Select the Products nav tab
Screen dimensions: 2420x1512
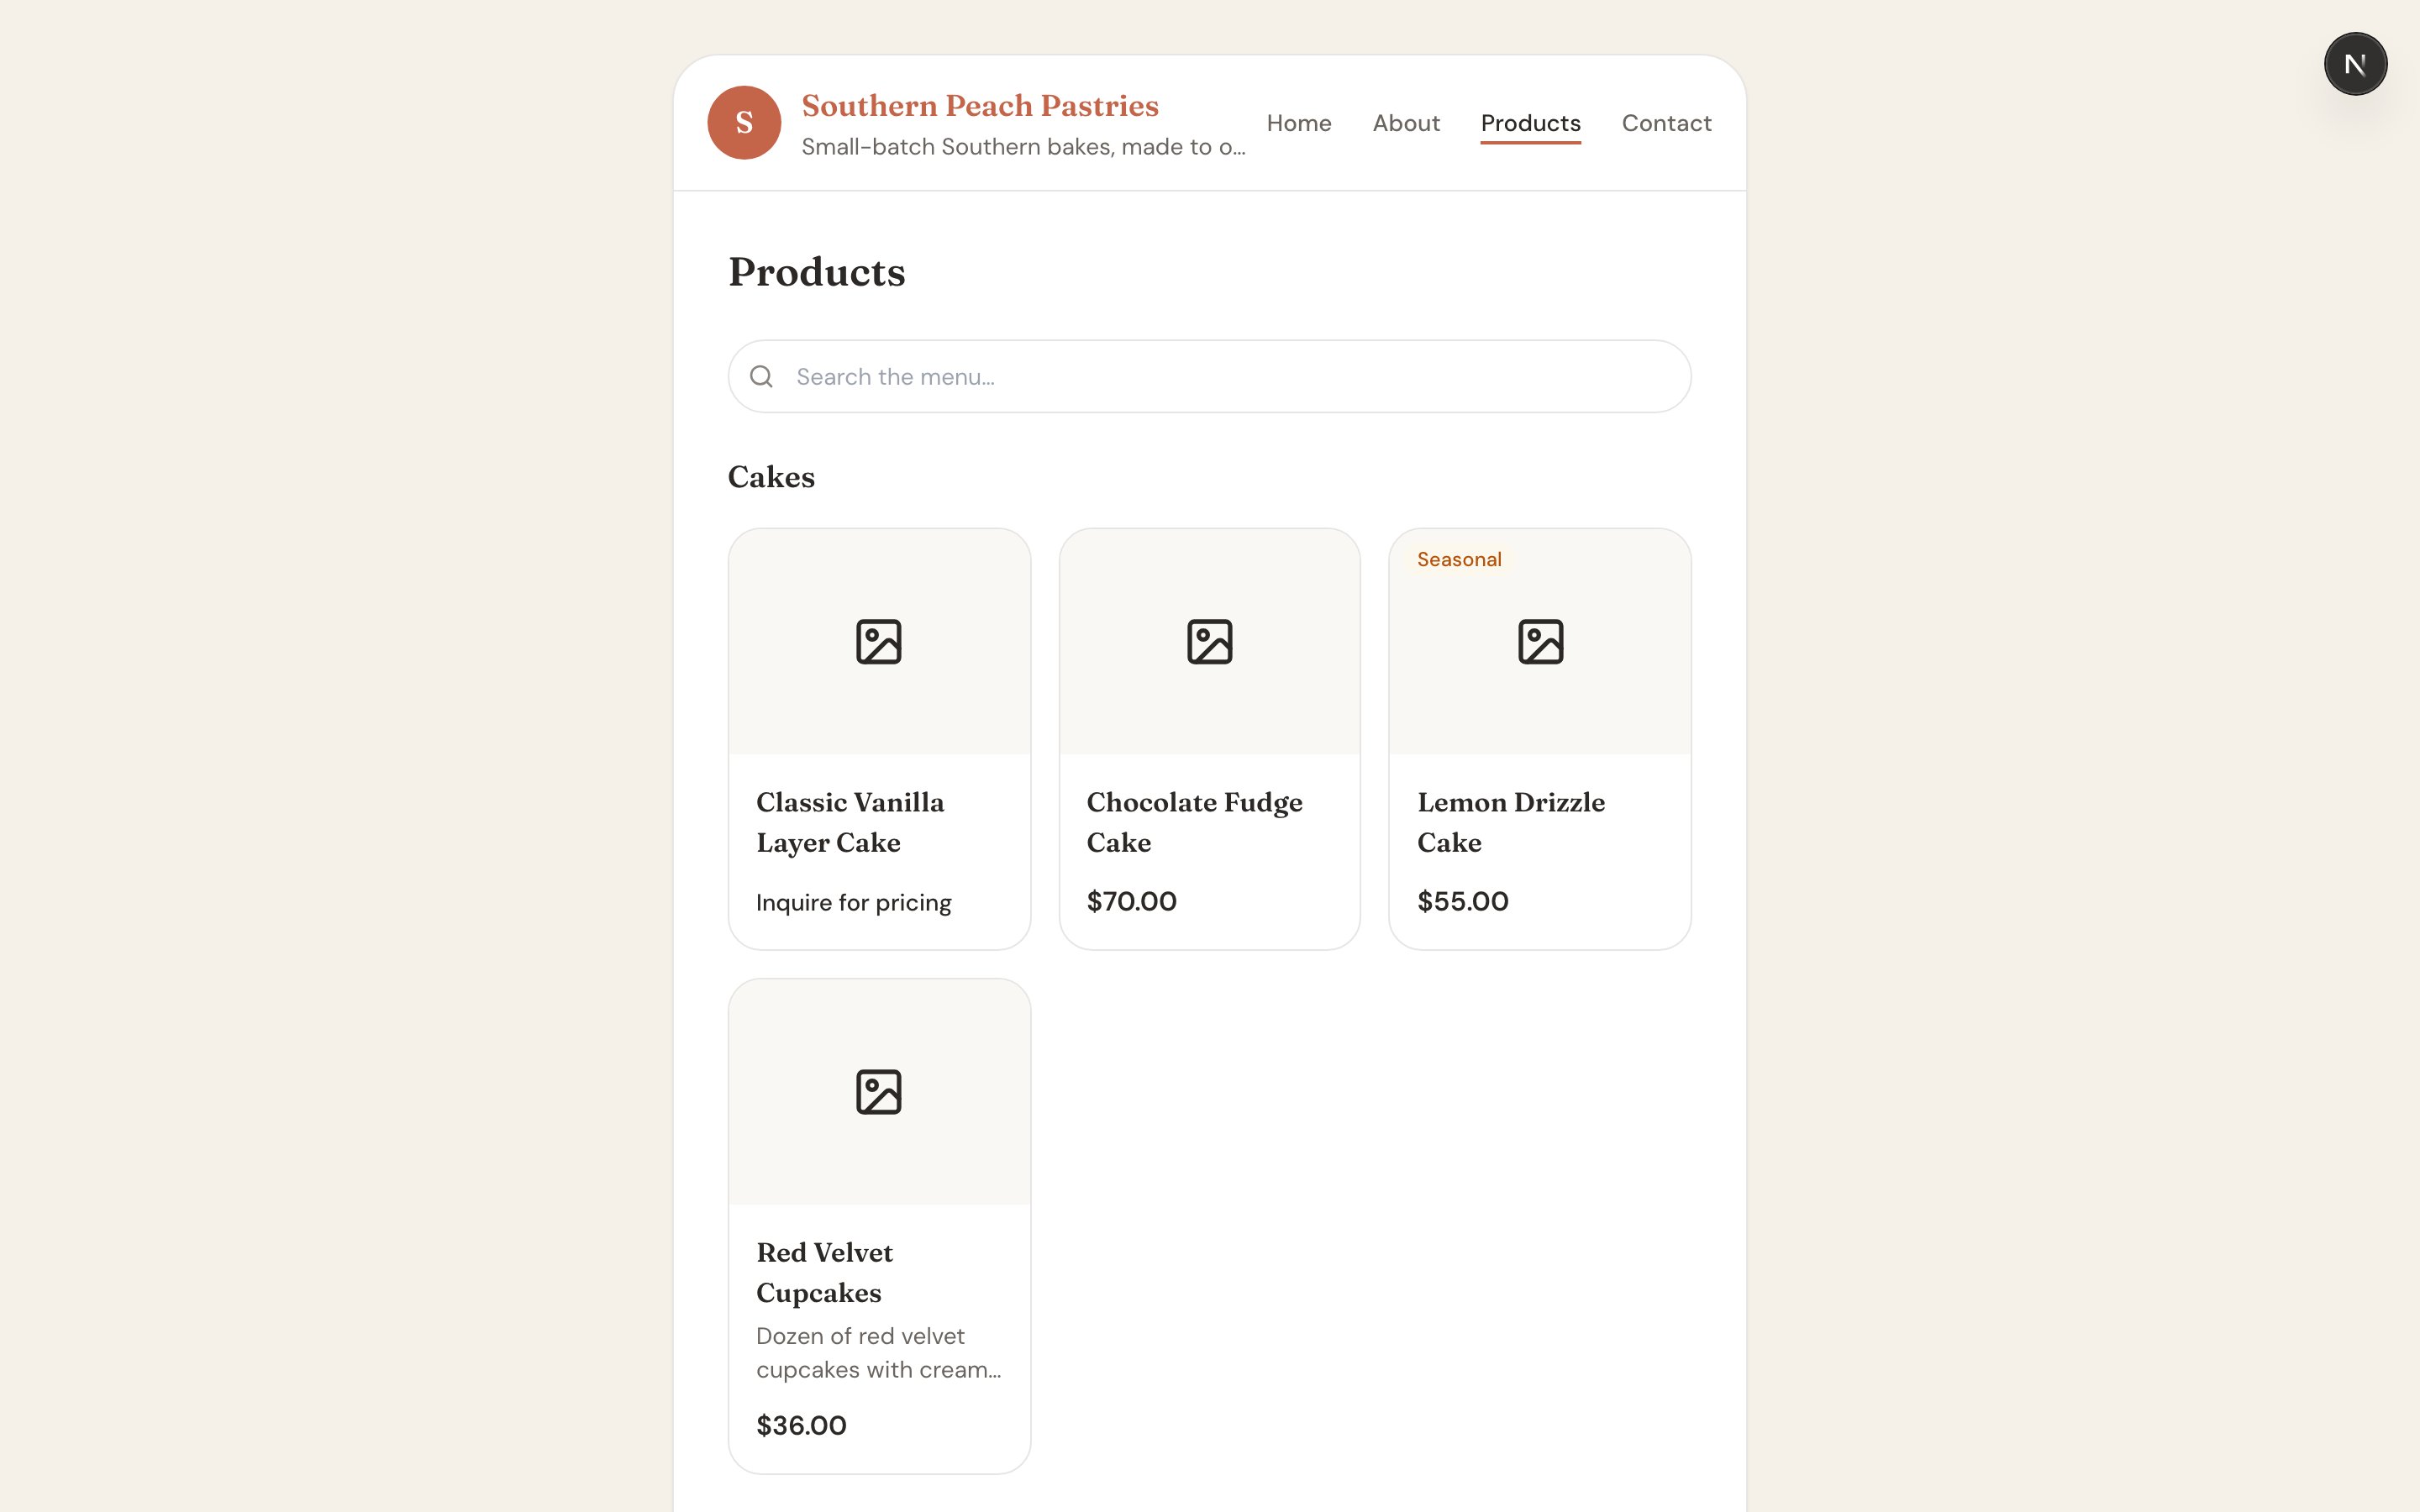click(1530, 123)
